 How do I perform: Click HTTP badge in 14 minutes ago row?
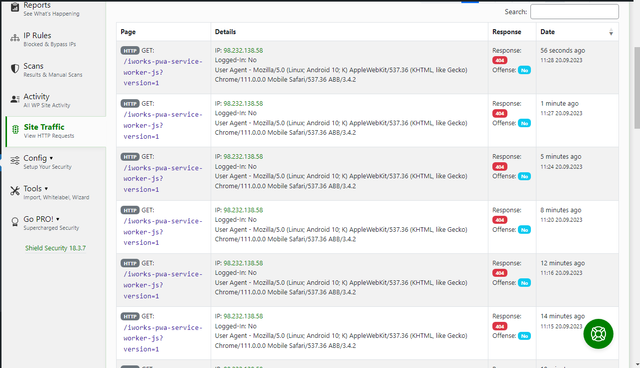130,316
